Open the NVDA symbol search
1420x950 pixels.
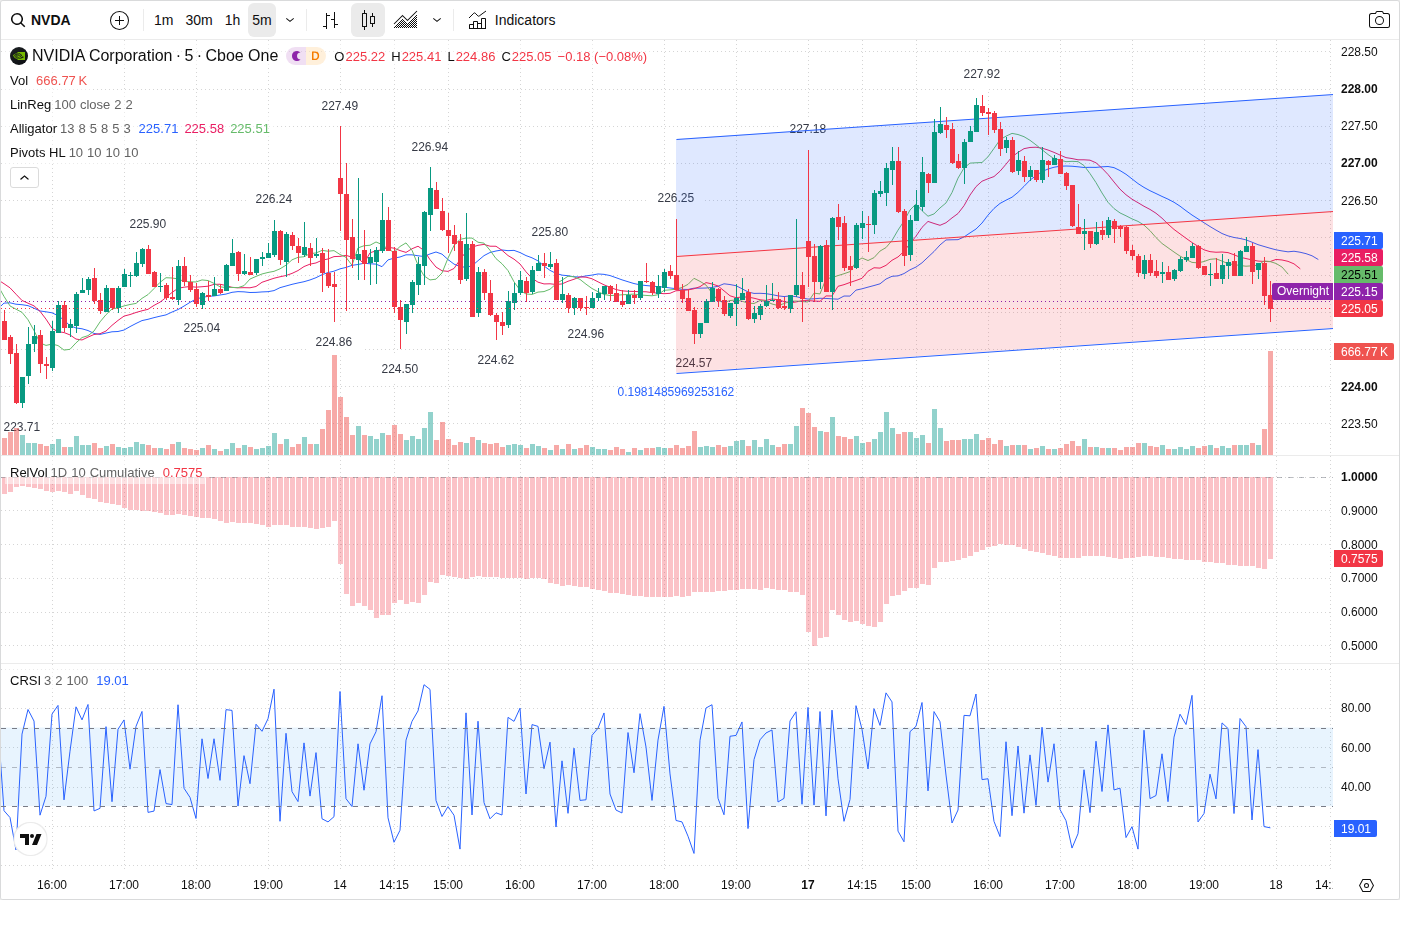[41, 20]
